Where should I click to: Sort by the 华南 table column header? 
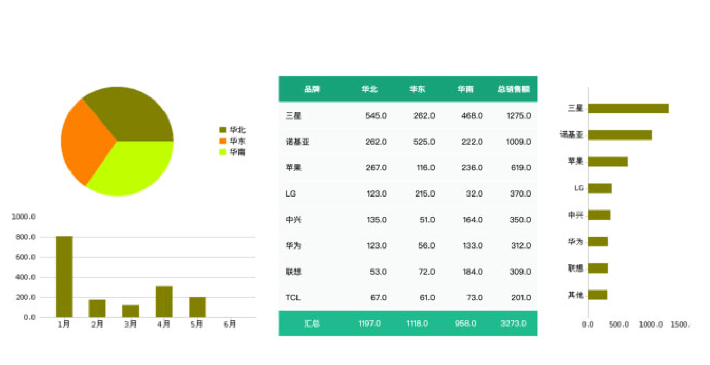(465, 89)
